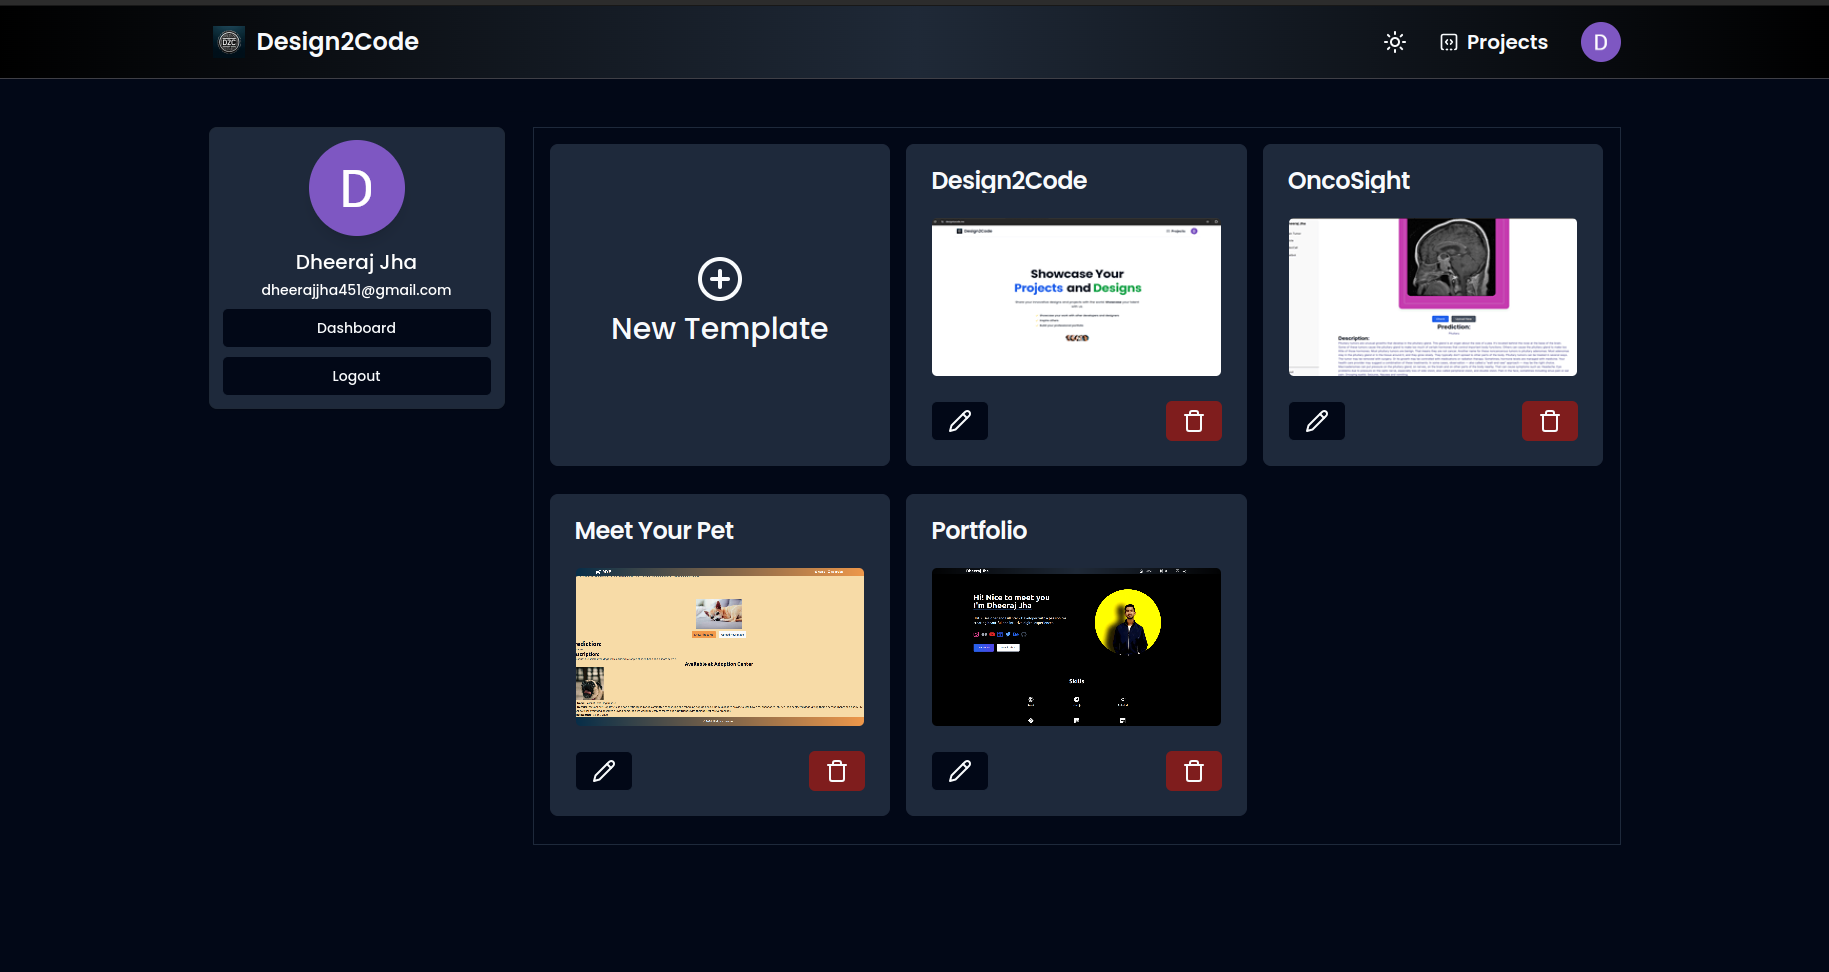
Task: Delete the Design2Code project with trash icon
Action: coord(1194,421)
